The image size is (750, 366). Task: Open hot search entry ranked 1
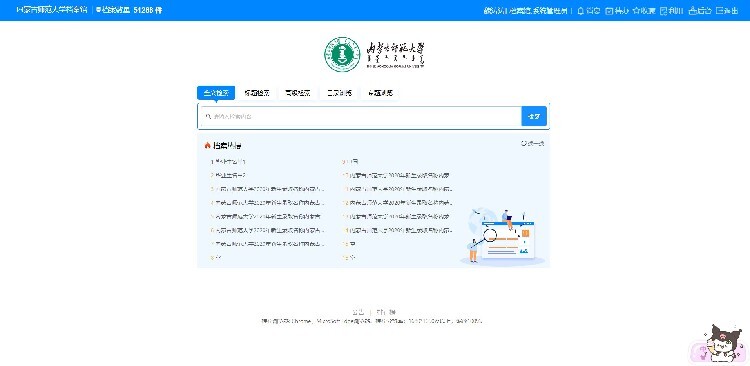point(229,162)
